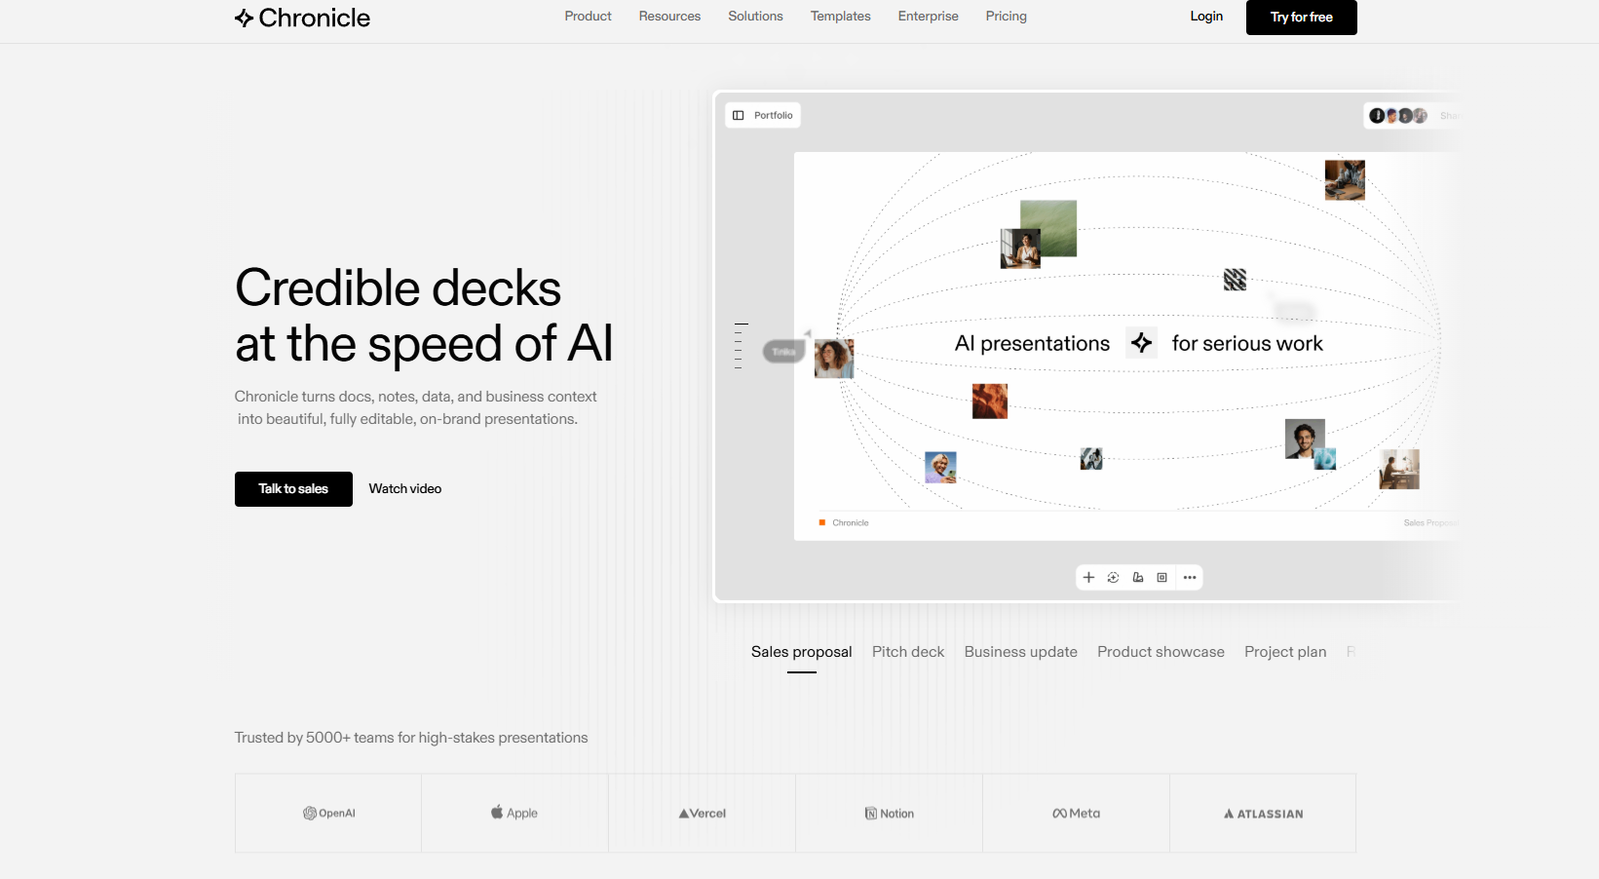The height and width of the screenshot is (879, 1599).
Task: Click the 'for serious work' text on the slide
Action: click(x=1247, y=343)
